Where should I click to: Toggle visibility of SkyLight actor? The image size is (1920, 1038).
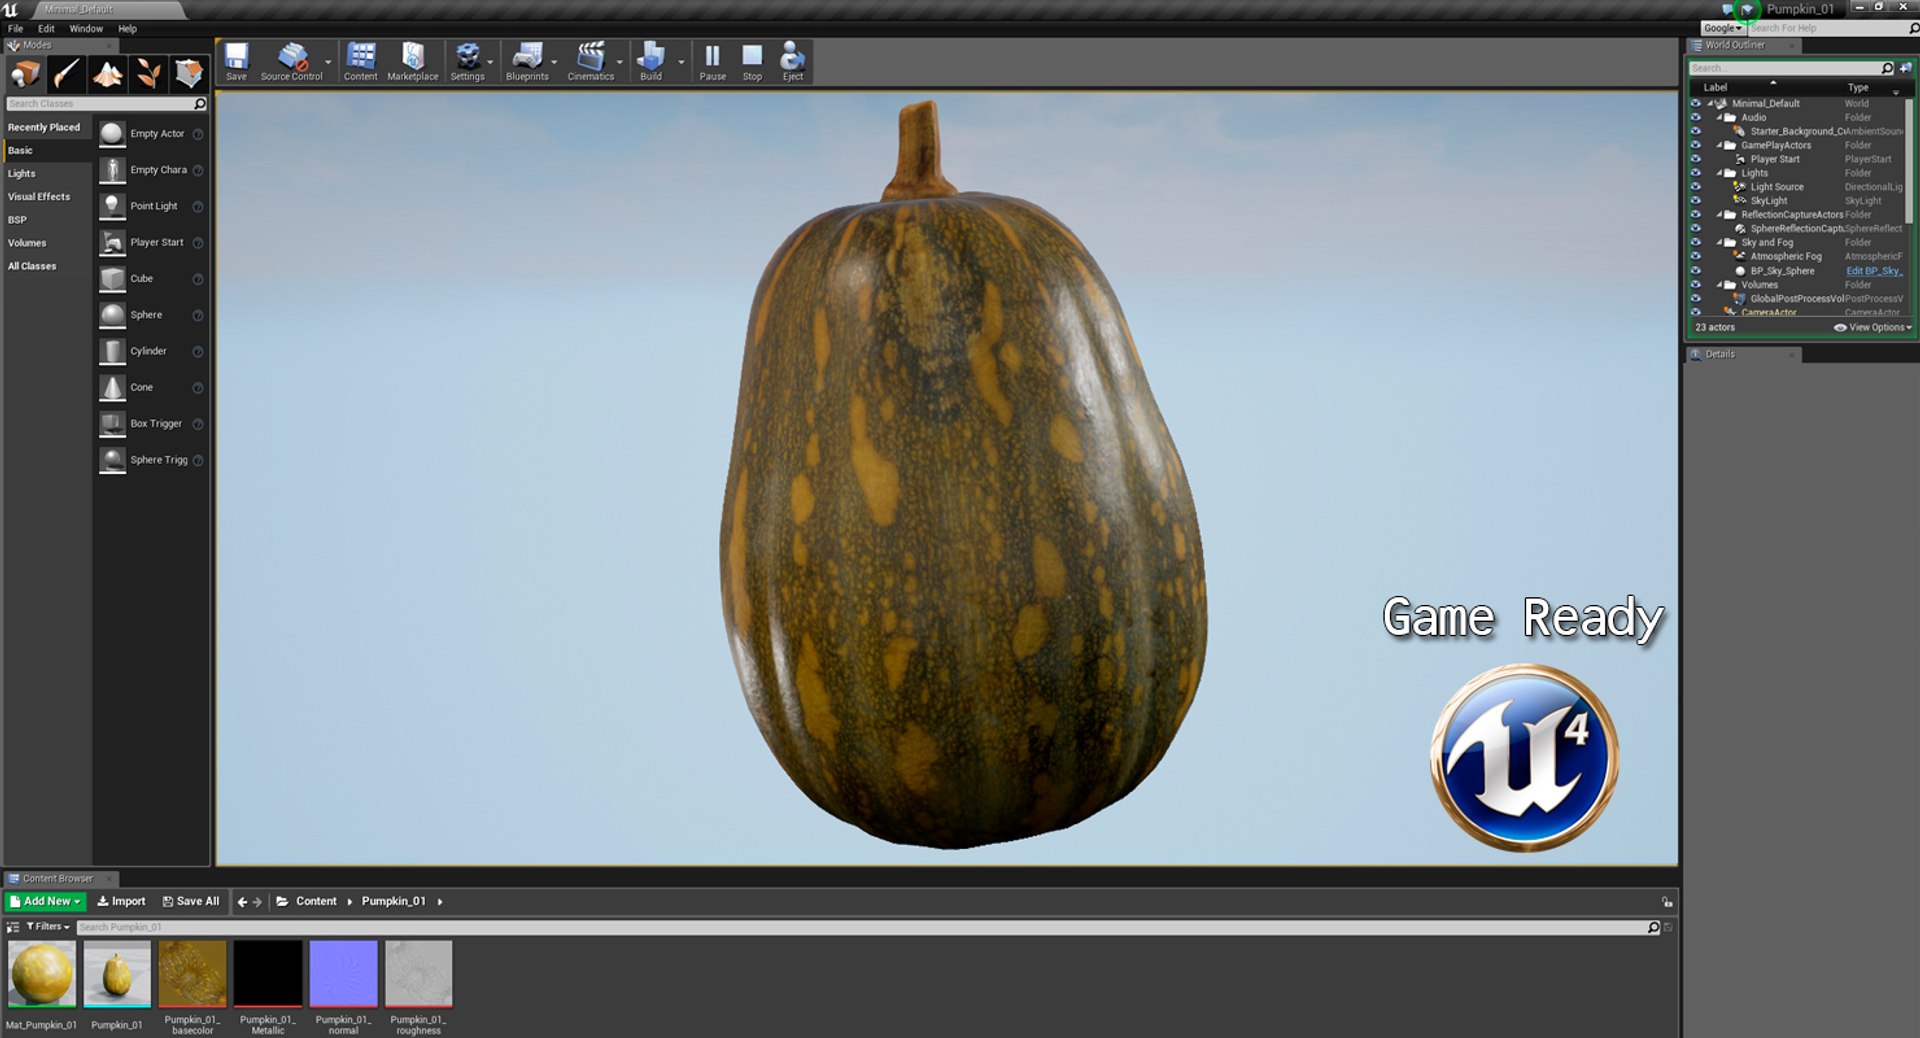pyautogui.click(x=1695, y=201)
